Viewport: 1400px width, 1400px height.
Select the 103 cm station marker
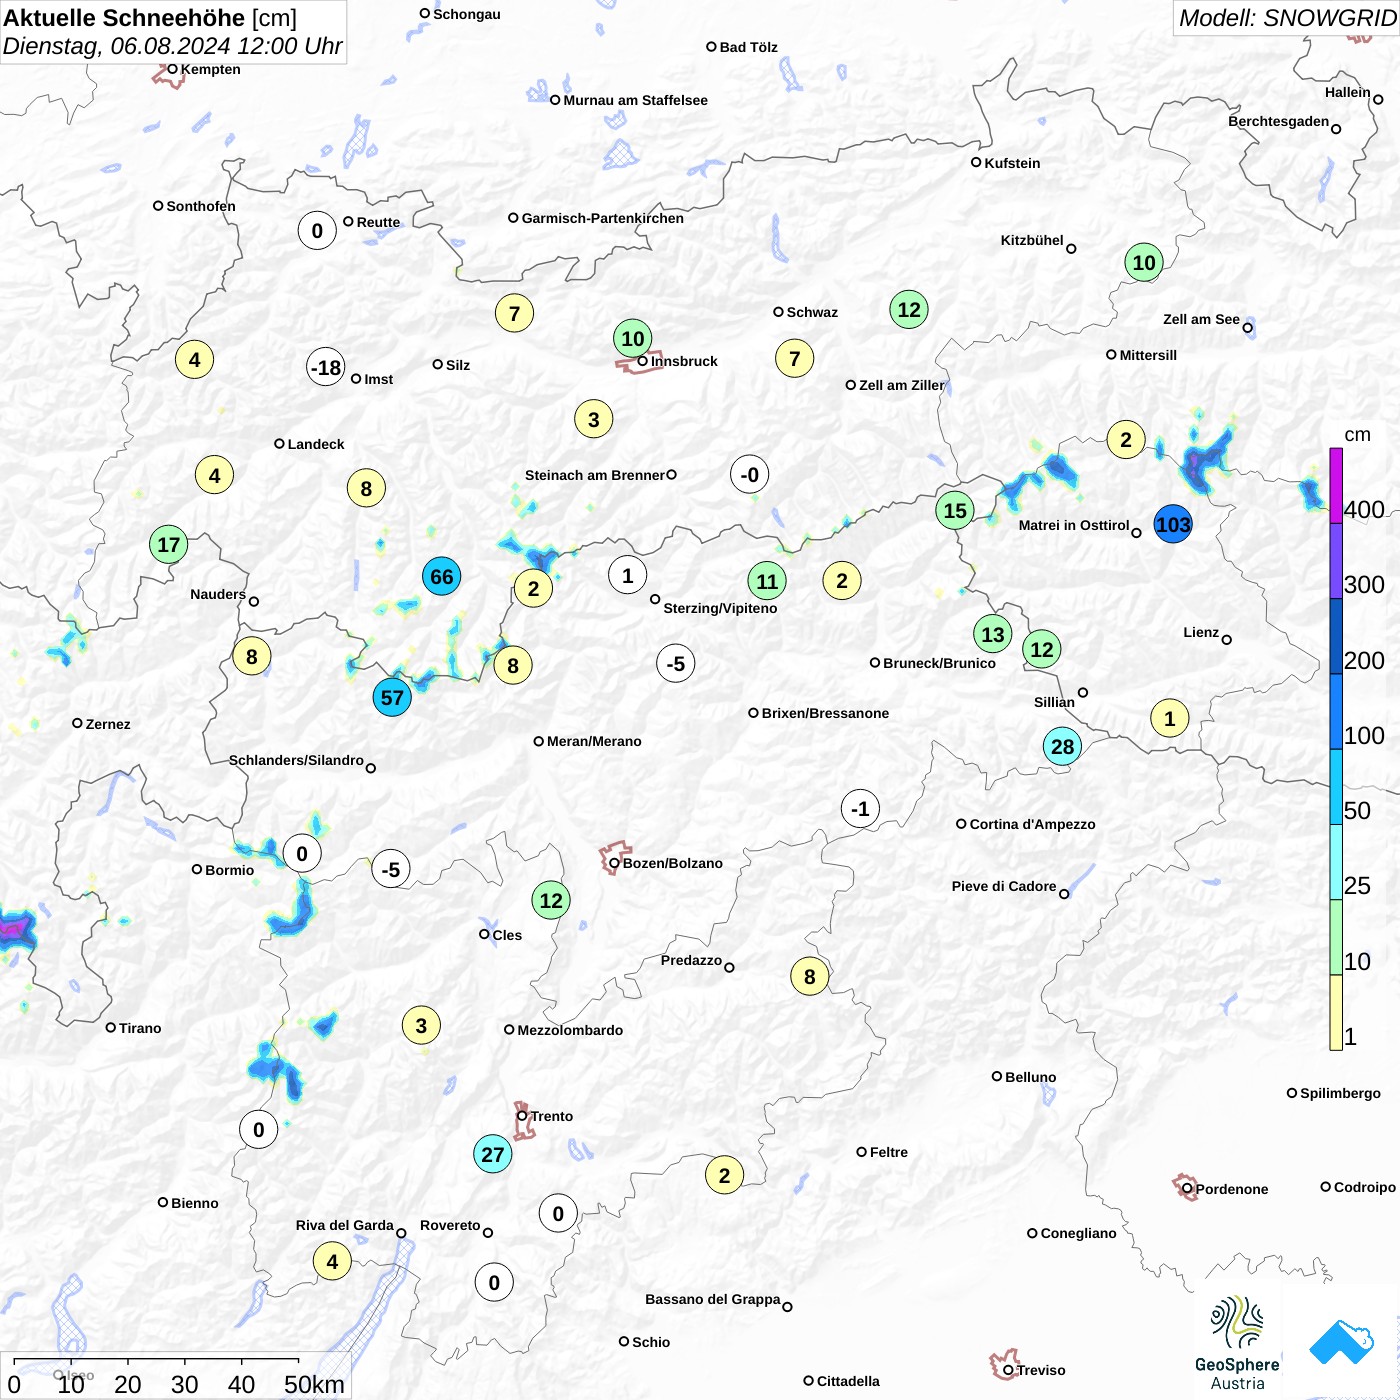coord(1173,524)
